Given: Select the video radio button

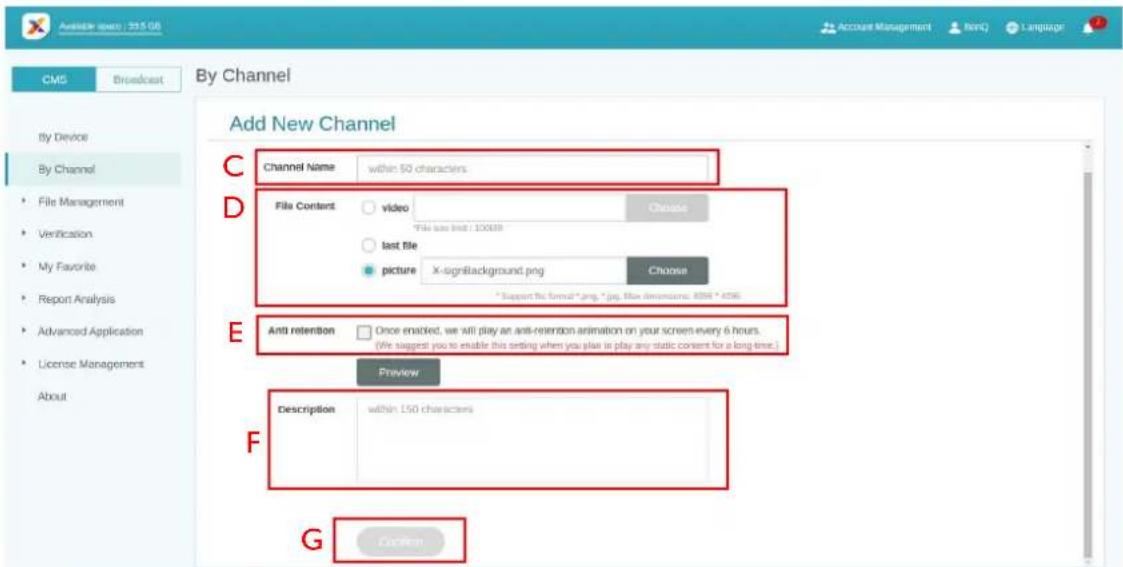Looking at the screenshot, I should coord(368,208).
